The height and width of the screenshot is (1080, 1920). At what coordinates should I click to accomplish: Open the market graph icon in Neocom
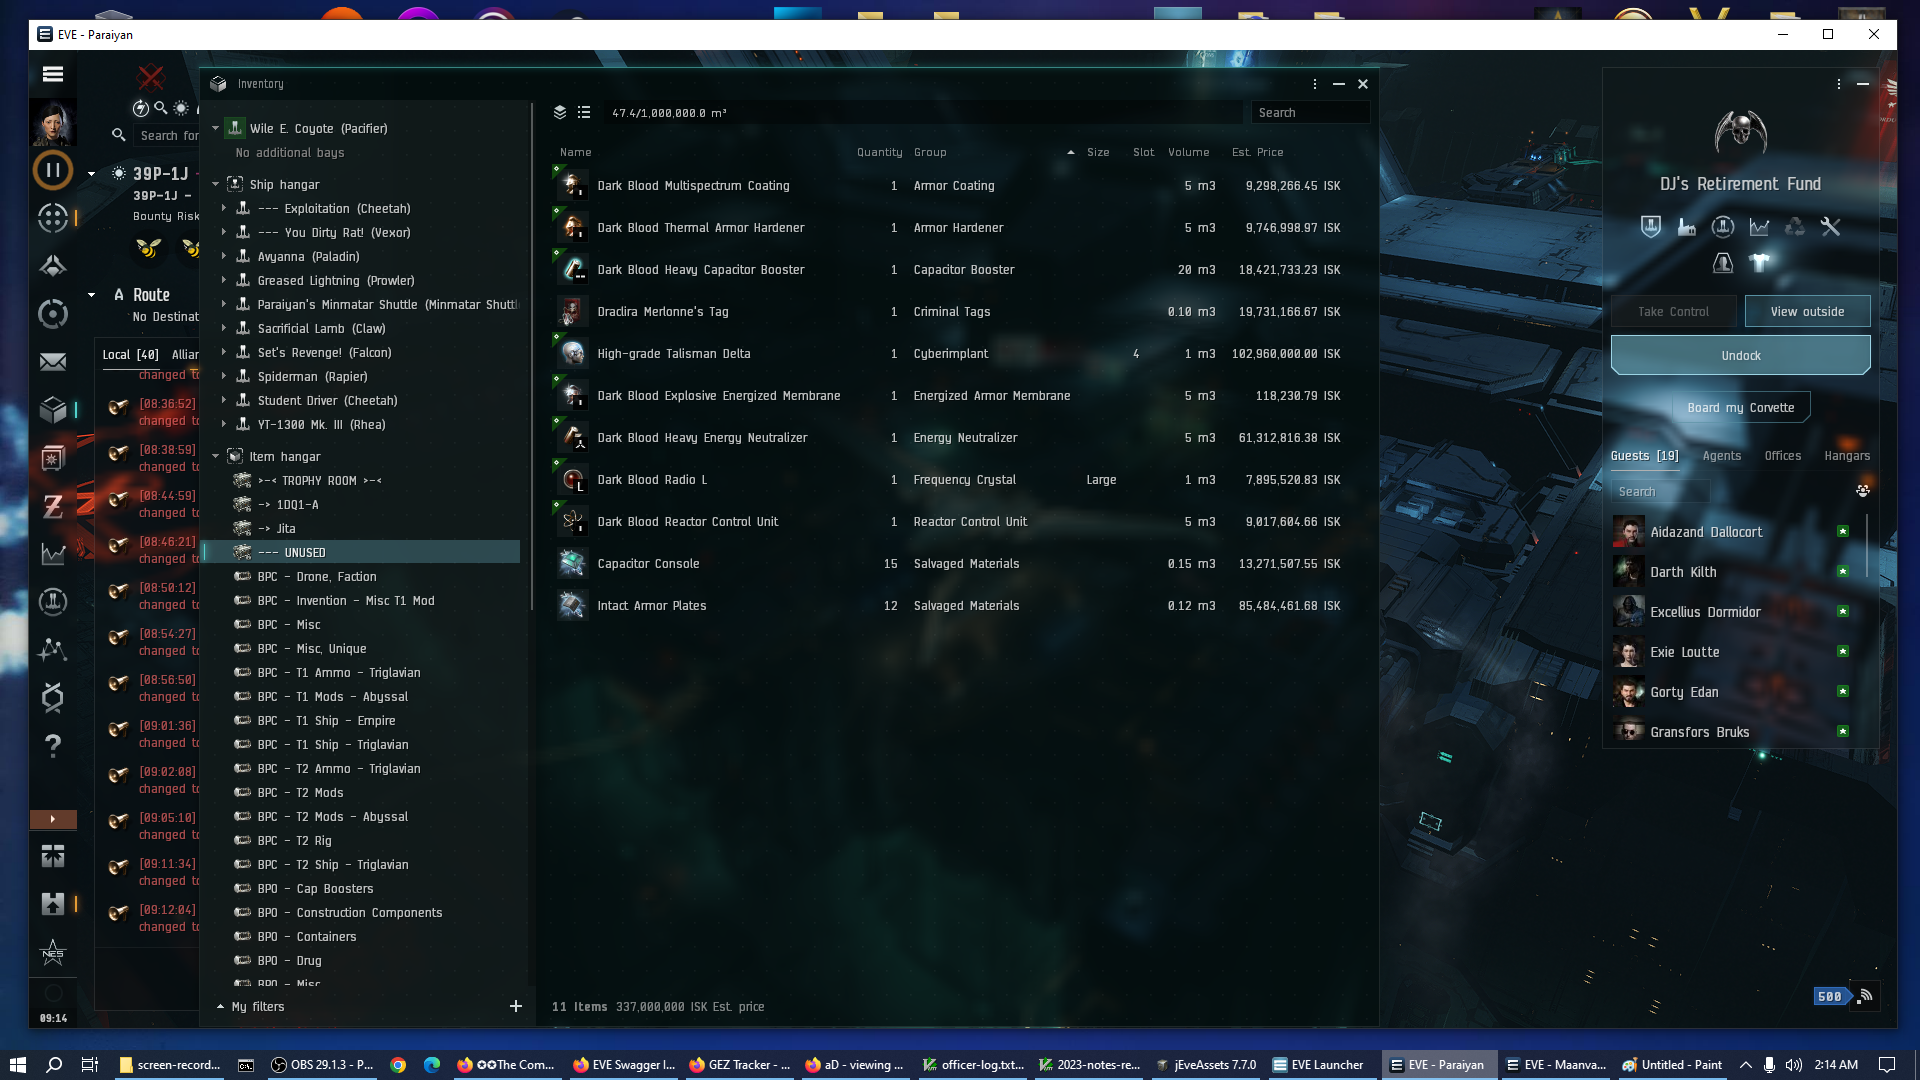53,554
